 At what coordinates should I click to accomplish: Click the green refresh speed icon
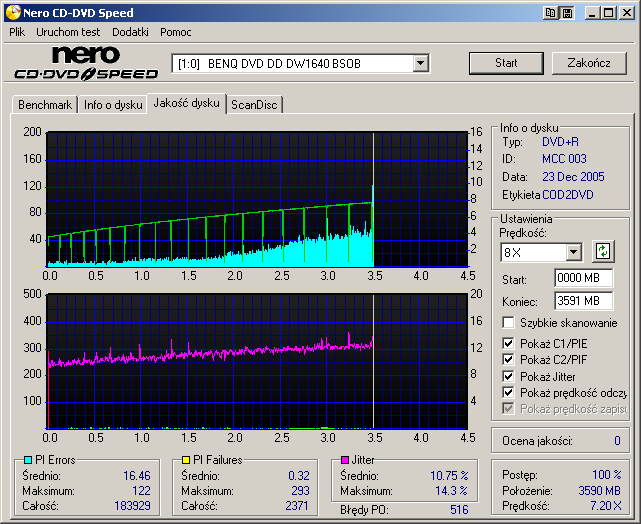point(603,251)
